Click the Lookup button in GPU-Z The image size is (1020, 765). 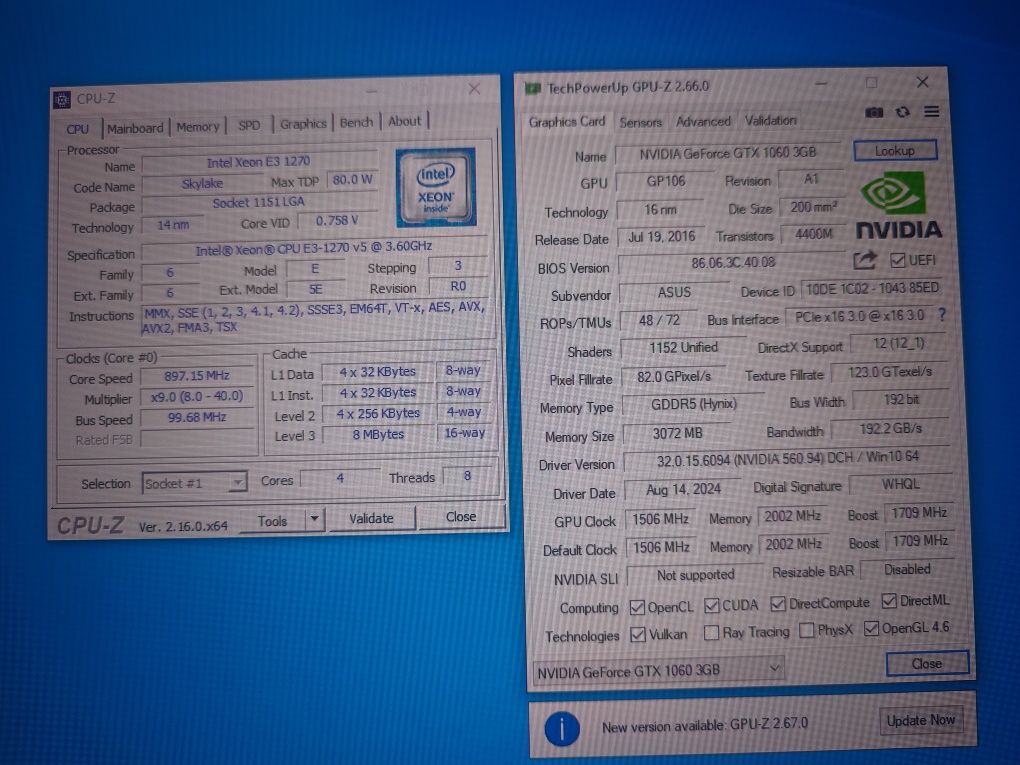click(x=895, y=151)
